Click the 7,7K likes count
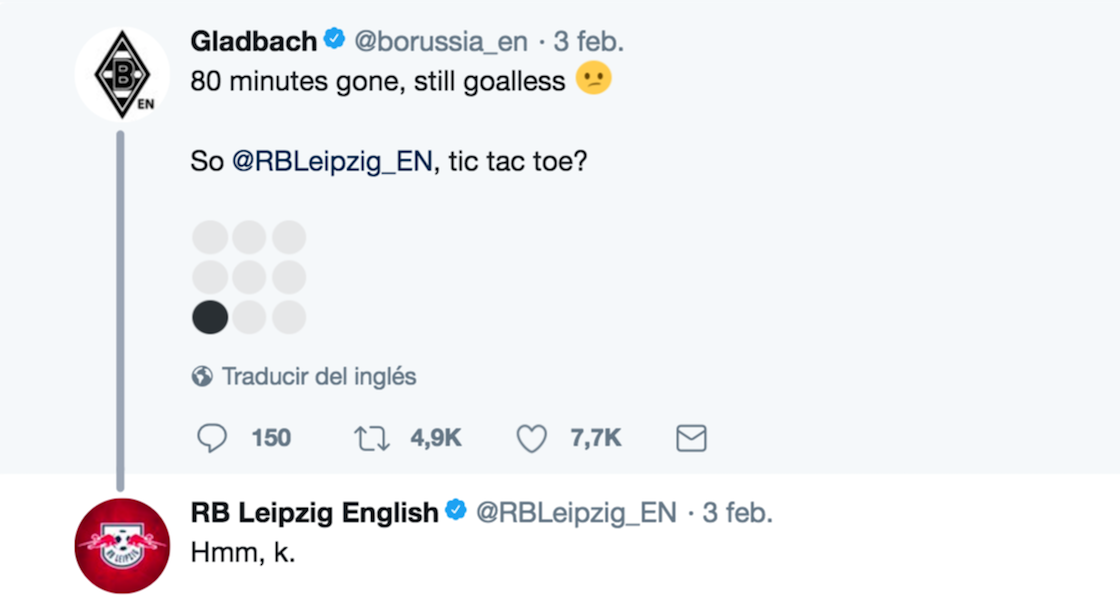This screenshot has width=1120, height=600. tap(596, 438)
